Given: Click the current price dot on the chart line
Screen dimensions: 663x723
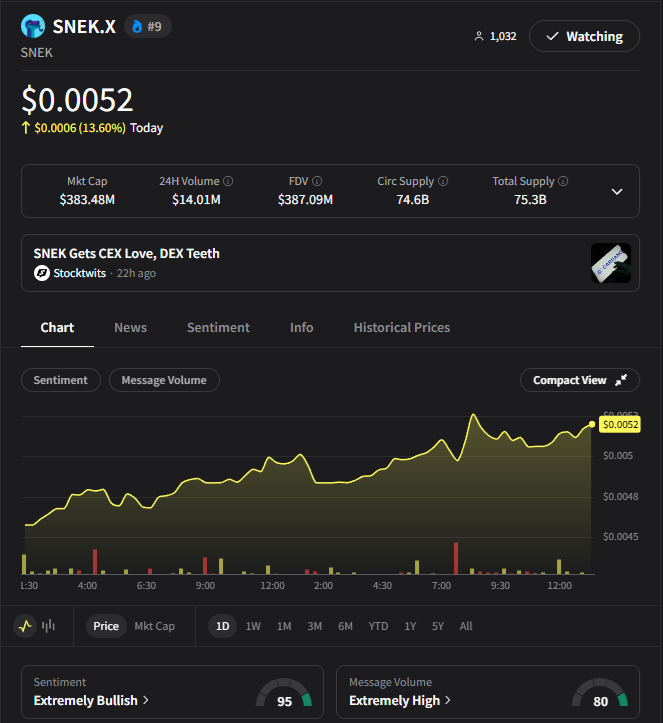Looking at the screenshot, I should click(x=592, y=424).
